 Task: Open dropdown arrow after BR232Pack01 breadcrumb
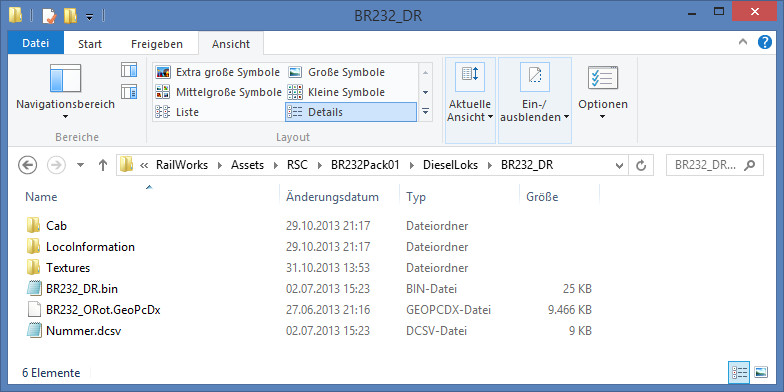click(412, 166)
